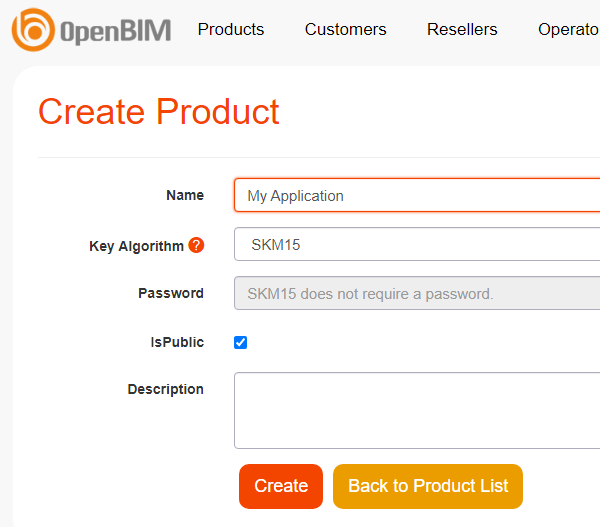Click the OpenBIM orange spiral logo icon

click(32, 30)
